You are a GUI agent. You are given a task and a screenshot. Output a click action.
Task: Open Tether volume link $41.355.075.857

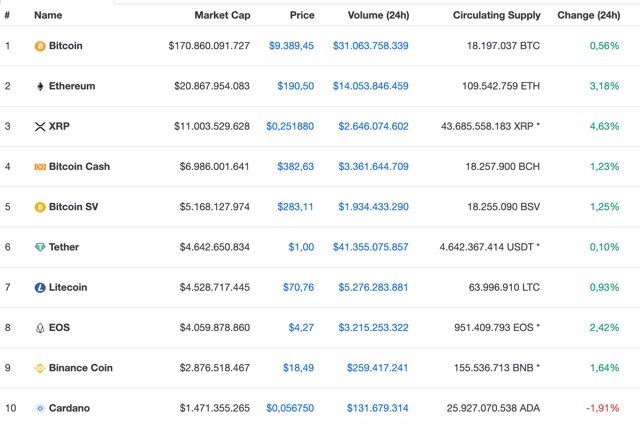(x=371, y=247)
